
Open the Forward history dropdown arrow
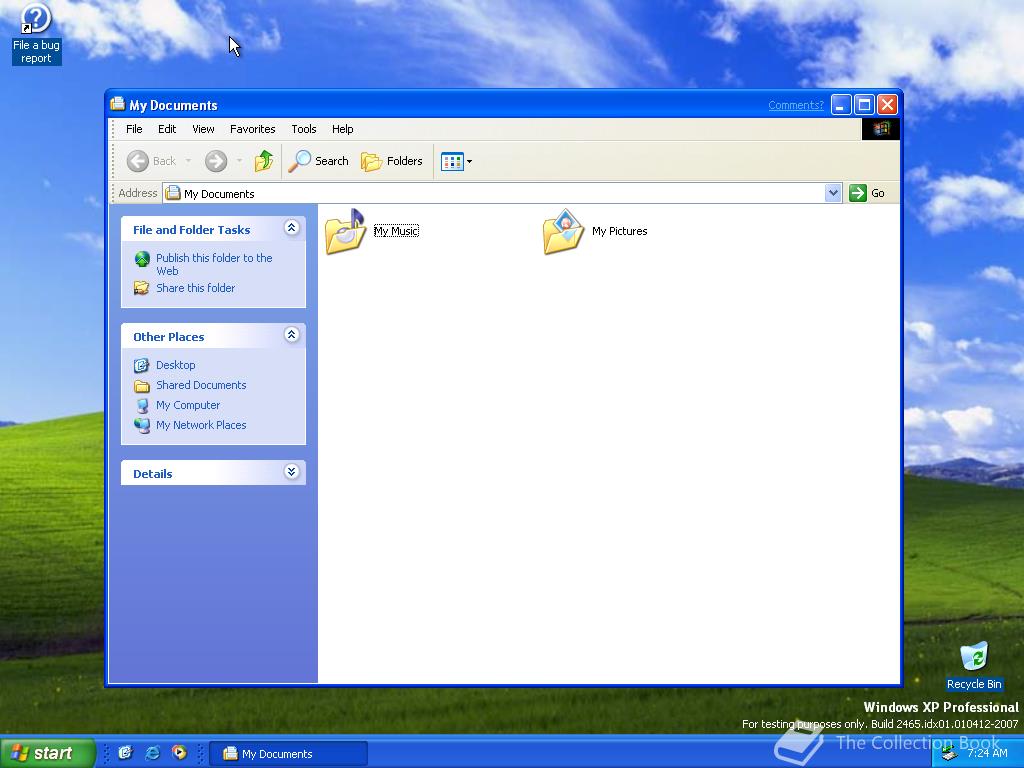tap(239, 161)
